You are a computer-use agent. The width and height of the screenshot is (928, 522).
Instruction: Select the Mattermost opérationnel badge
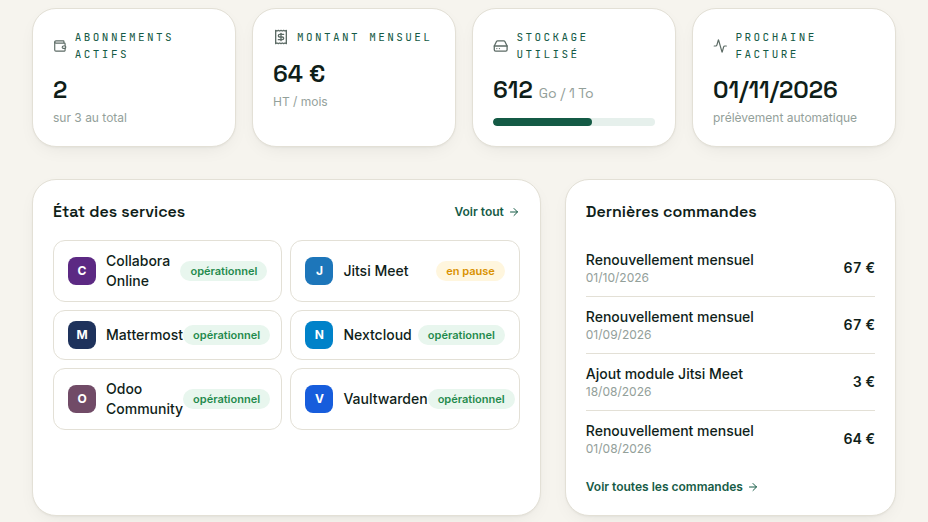[227, 335]
